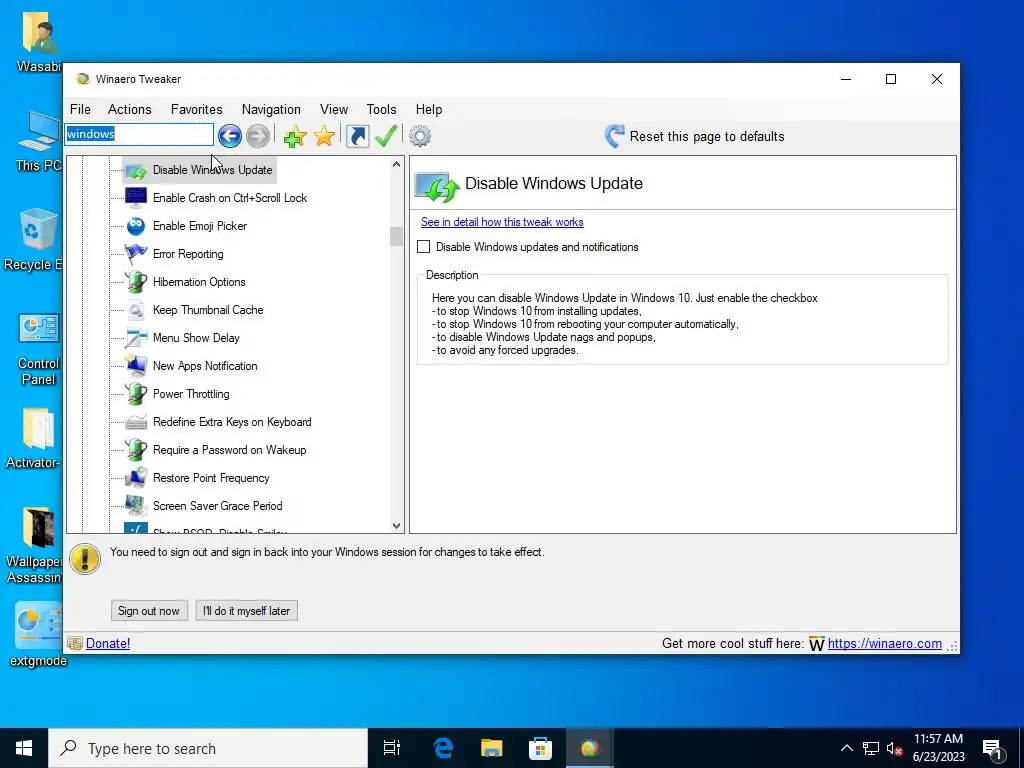The width and height of the screenshot is (1024, 768).
Task: Open See in detail how this tweak works
Action: pyautogui.click(x=502, y=222)
